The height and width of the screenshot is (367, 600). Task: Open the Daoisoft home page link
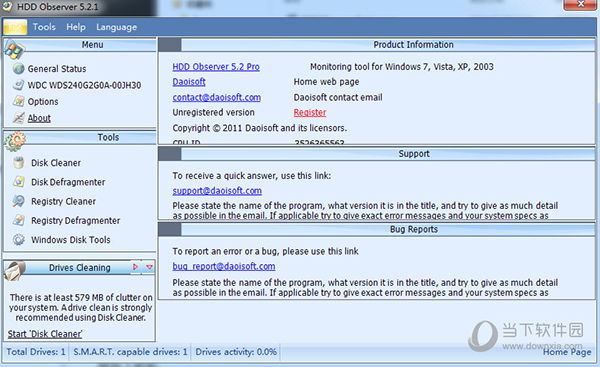(189, 82)
